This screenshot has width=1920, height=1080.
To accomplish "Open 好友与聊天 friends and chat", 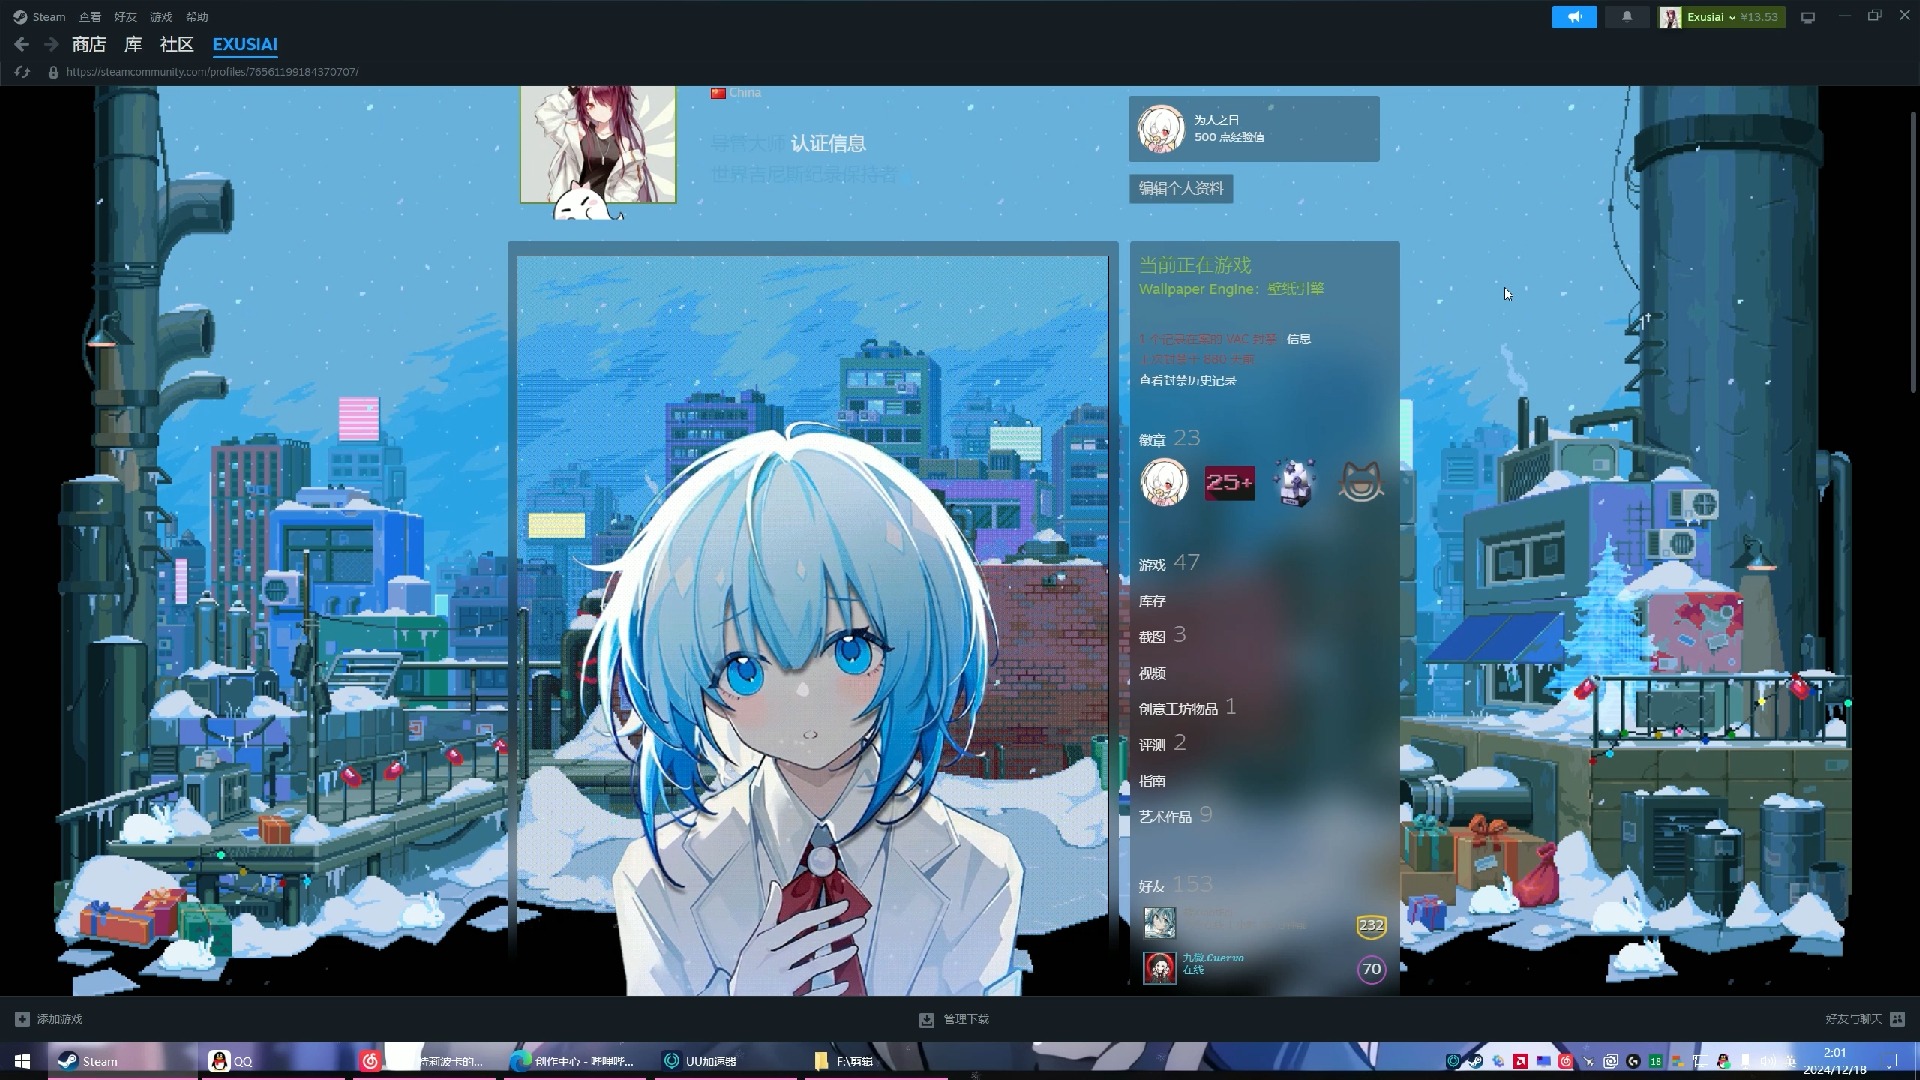I will pyautogui.click(x=1865, y=1019).
